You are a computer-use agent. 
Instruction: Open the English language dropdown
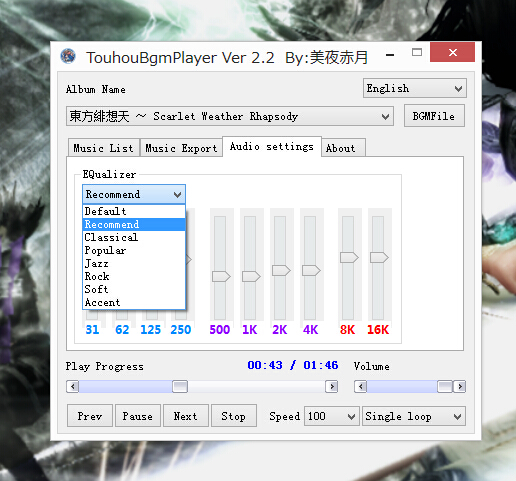pos(415,88)
